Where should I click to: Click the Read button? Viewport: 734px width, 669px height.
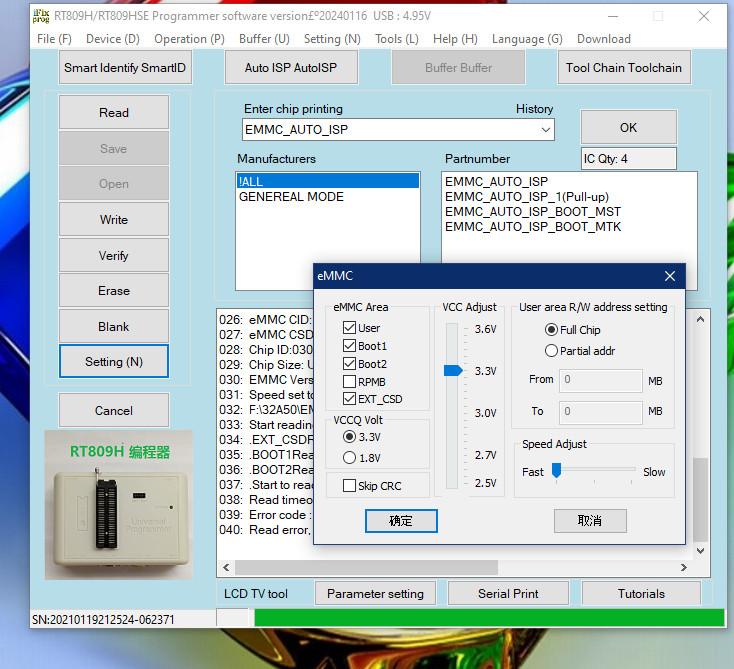click(x=114, y=112)
